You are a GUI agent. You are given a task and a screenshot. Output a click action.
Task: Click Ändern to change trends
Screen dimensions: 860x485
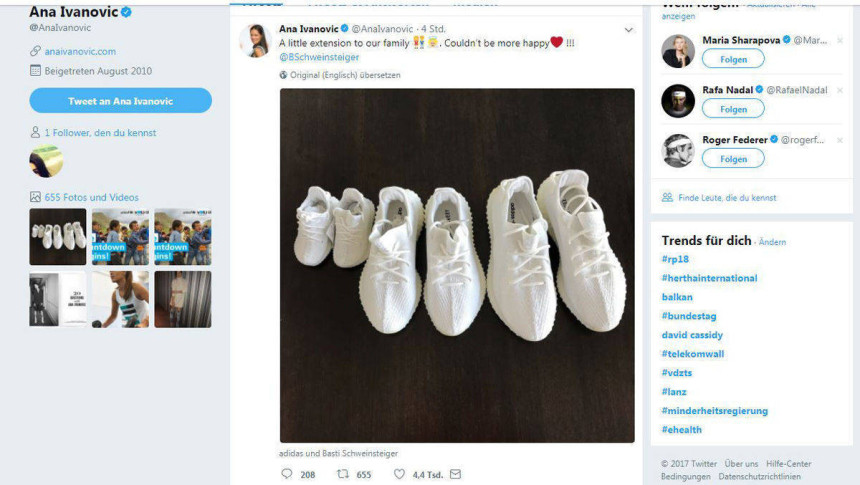pos(773,242)
